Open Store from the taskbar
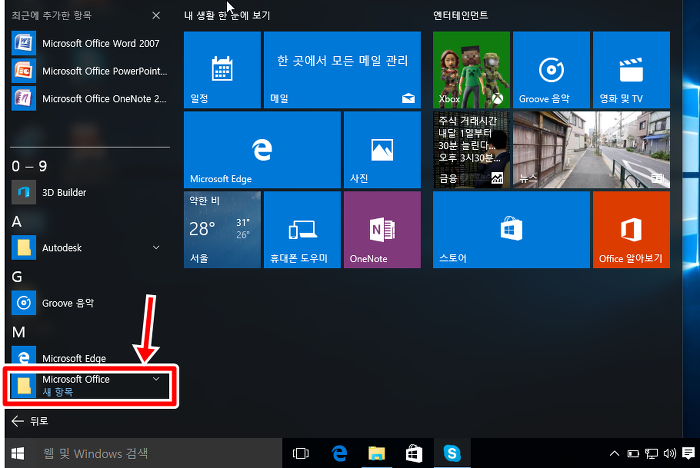Screen dimensions: 700x468 pyautogui.click(x=414, y=454)
